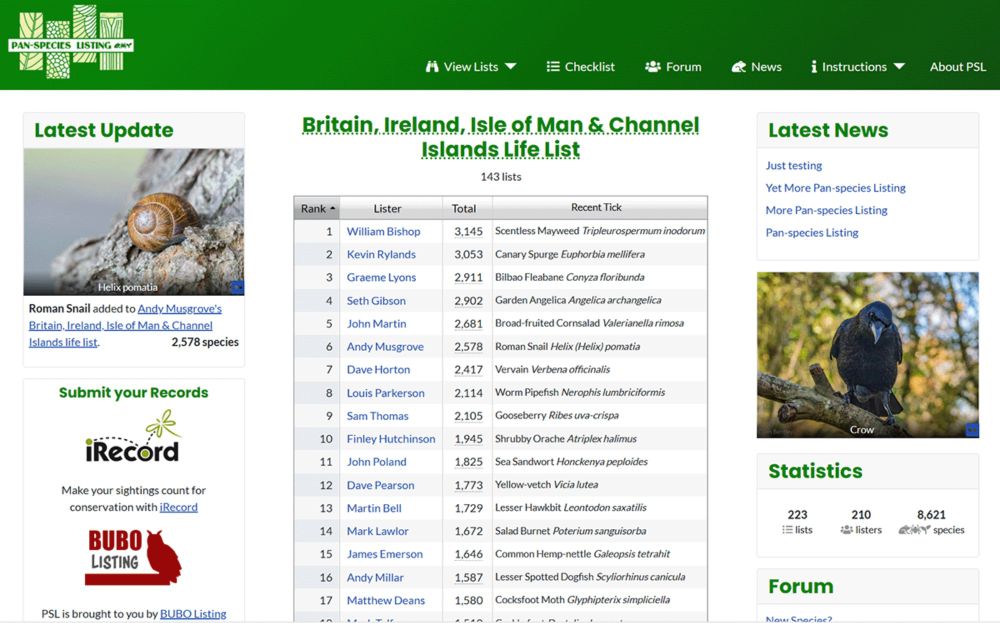Follow the iRecord text link

coord(179,507)
